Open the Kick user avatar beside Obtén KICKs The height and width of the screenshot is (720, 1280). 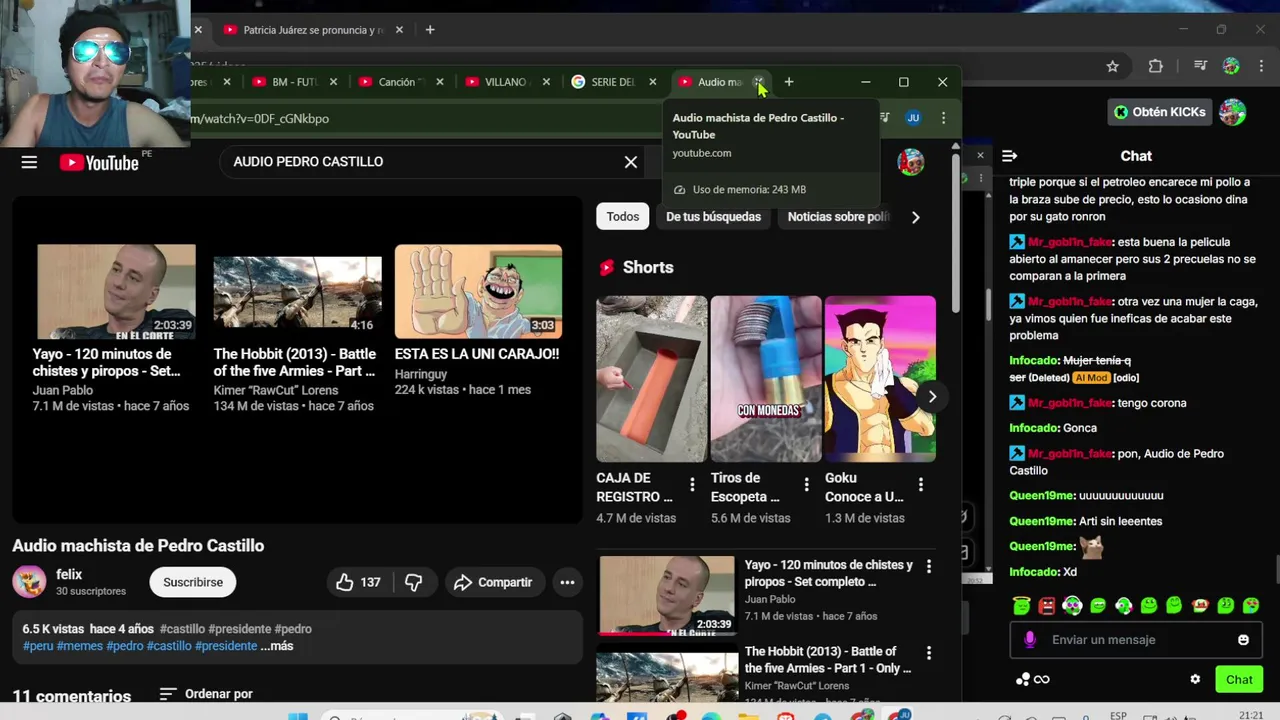tap(1233, 112)
